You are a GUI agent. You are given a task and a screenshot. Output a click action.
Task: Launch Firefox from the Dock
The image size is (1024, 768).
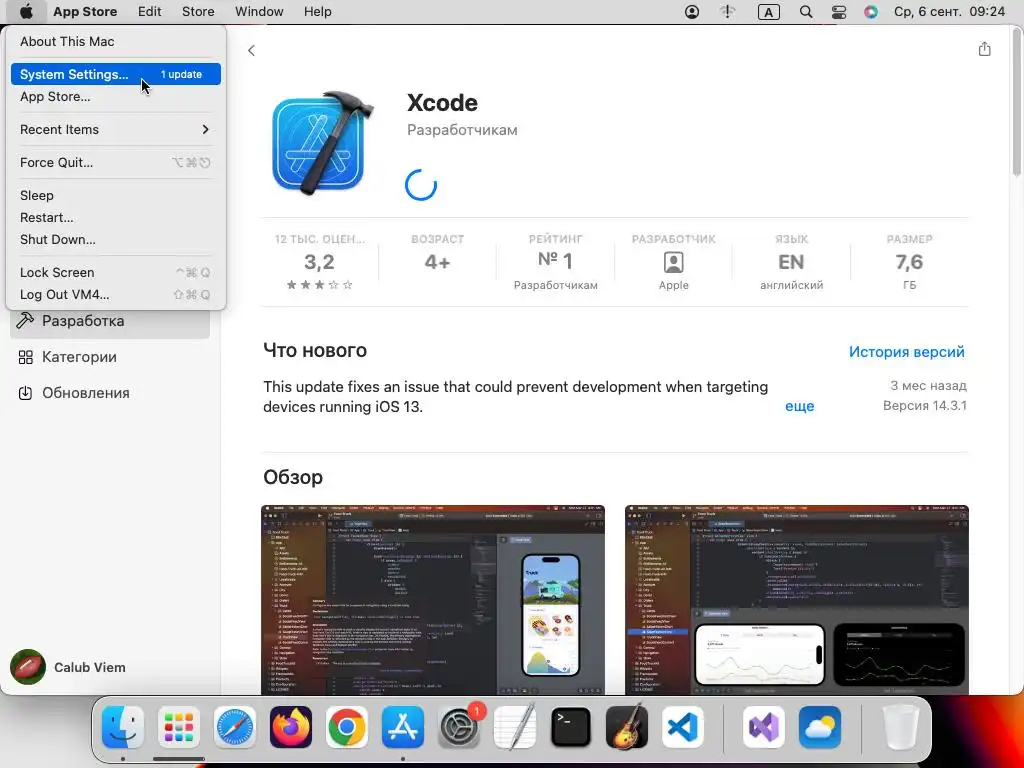click(291, 727)
